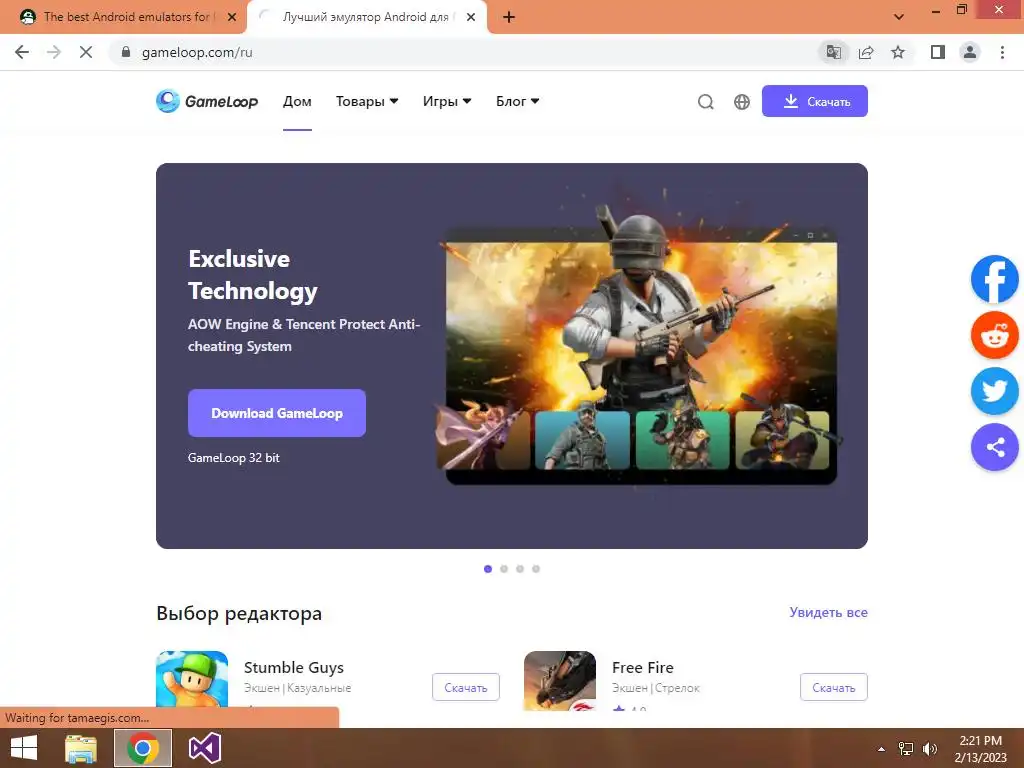Show hidden system tray icons

(x=881, y=749)
